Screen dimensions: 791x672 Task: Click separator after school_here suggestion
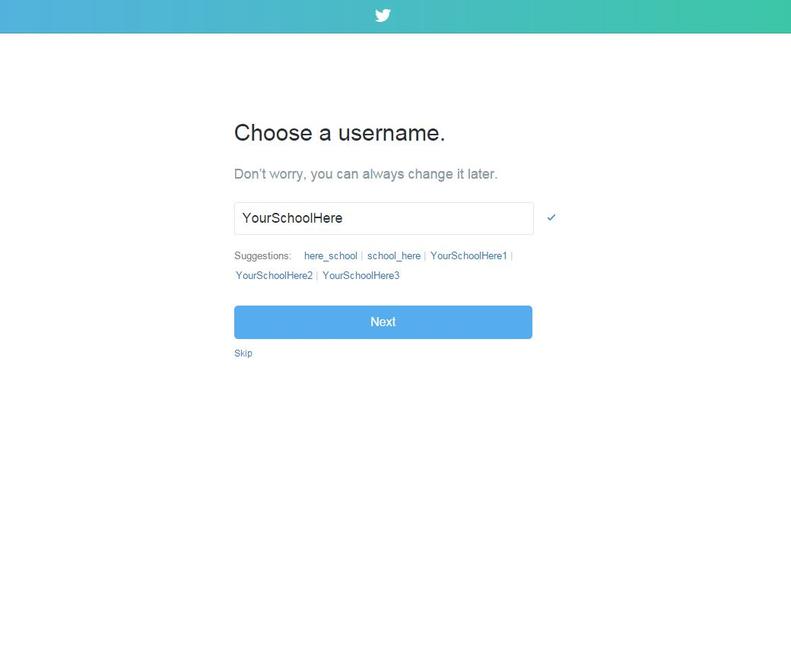pos(425,256)
